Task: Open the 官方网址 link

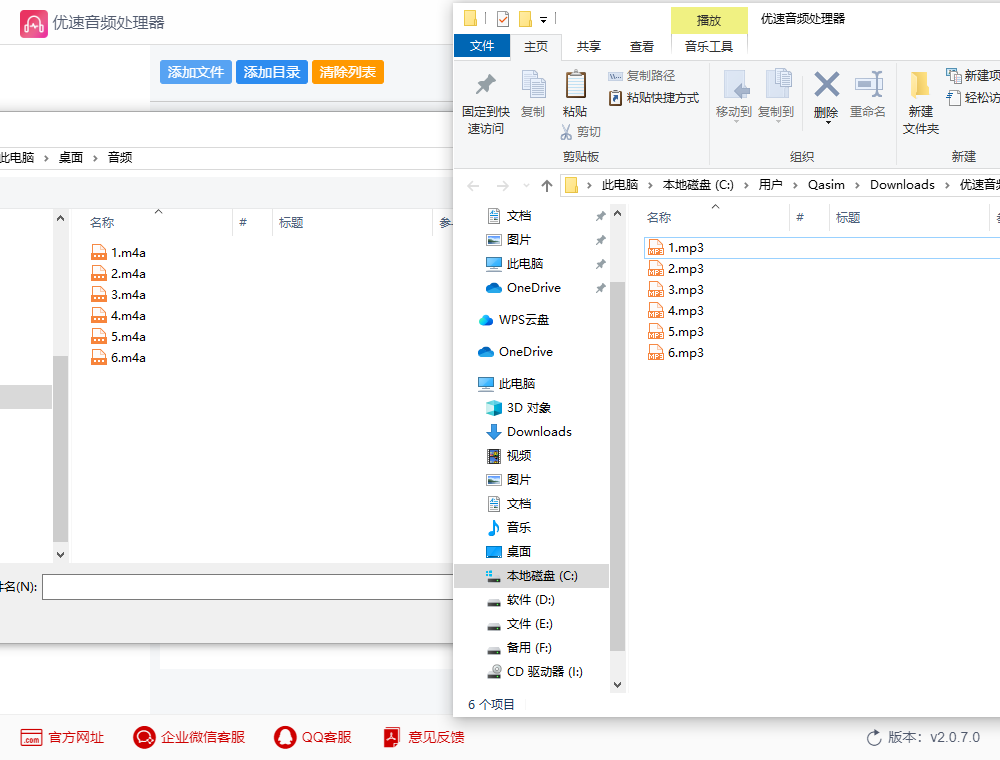Action: tap(62, 738)
